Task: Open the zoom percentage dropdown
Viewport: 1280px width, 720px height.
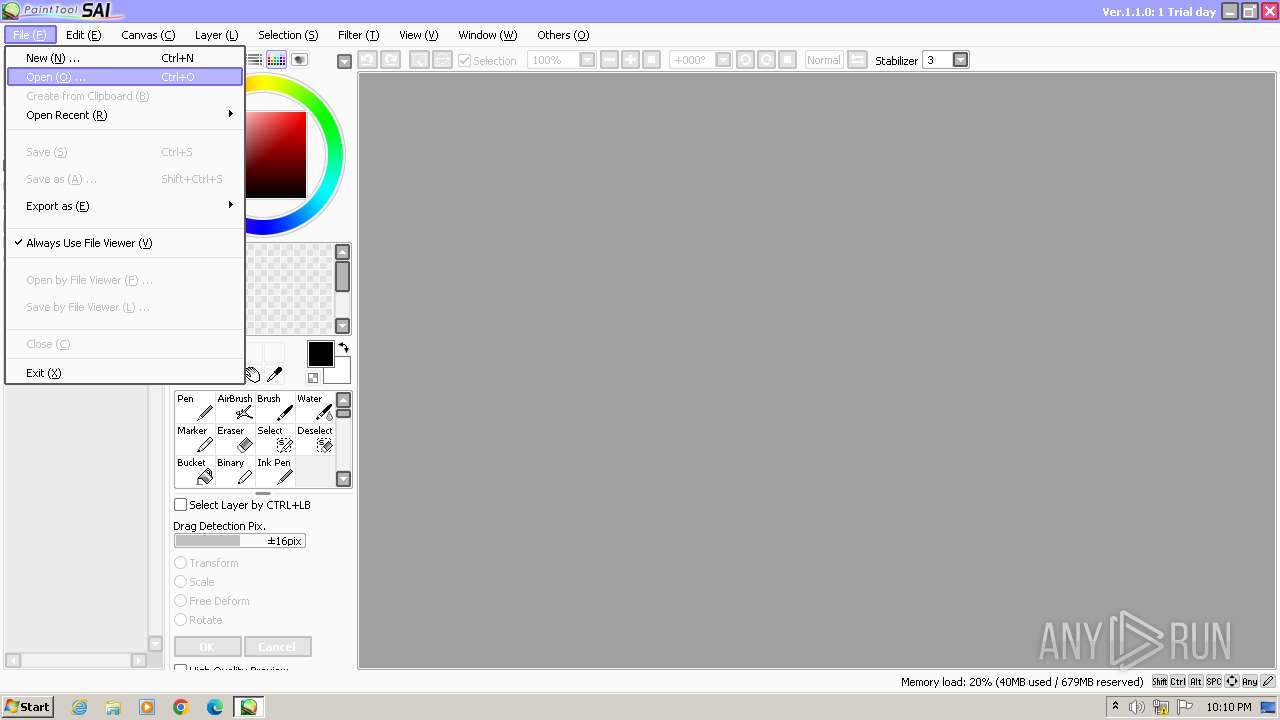Action: 587,60
